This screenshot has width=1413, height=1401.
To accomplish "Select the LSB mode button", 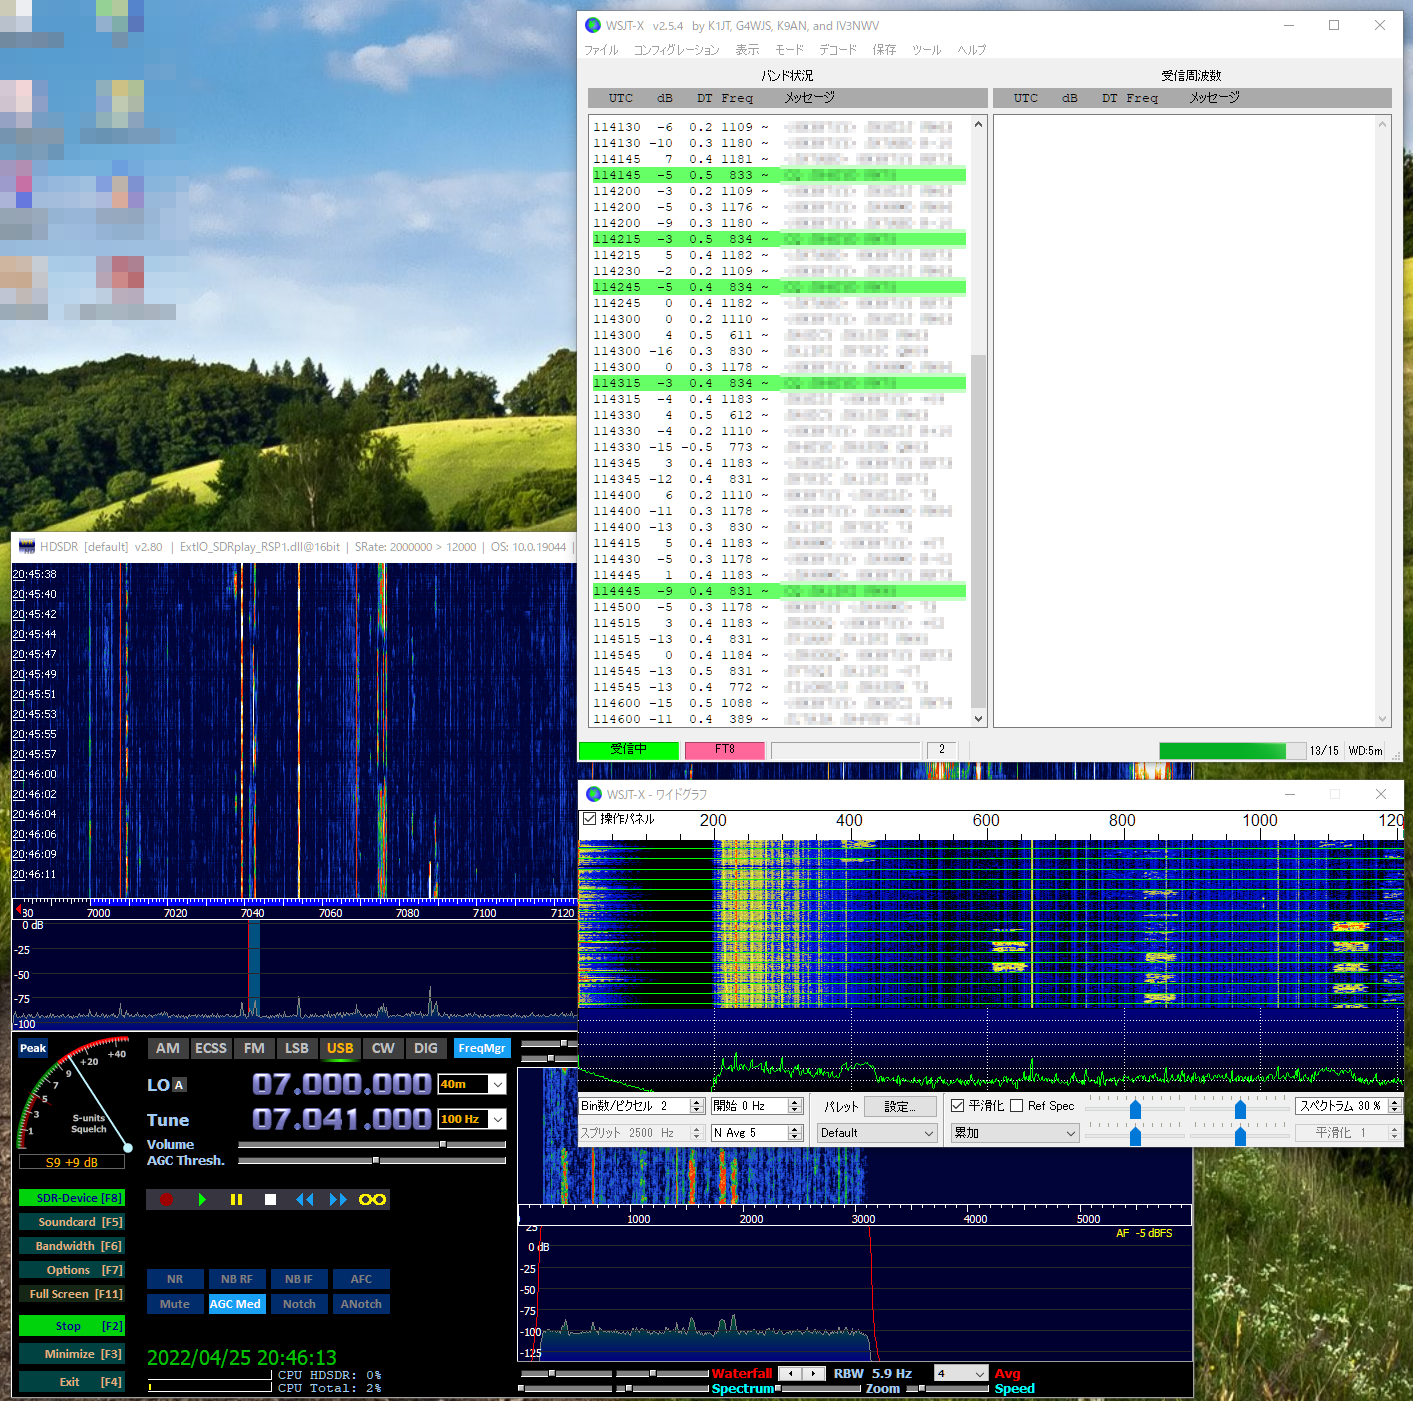I will click(x=296, y=1048).
